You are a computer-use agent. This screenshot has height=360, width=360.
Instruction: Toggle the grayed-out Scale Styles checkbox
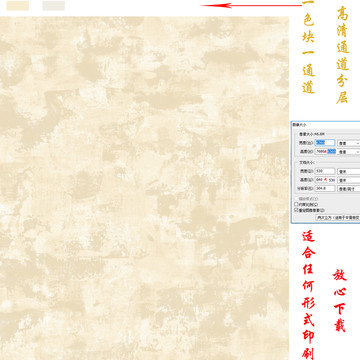coord(296,199)
